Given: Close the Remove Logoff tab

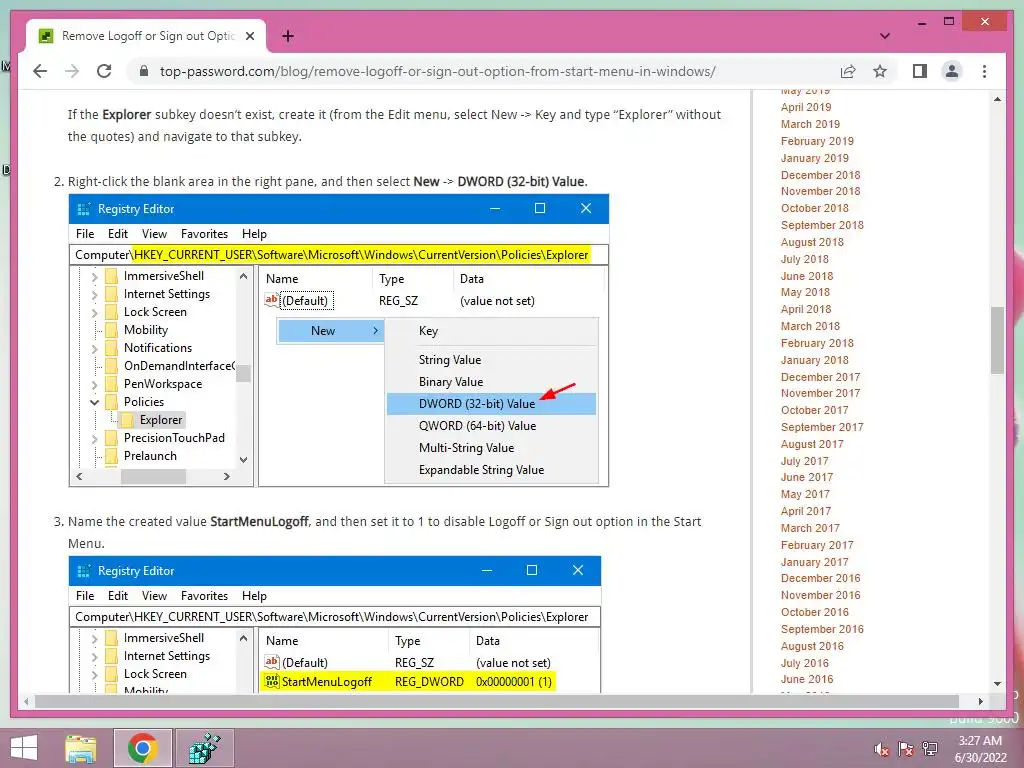Looking at the screenshot, I should 250,36.
